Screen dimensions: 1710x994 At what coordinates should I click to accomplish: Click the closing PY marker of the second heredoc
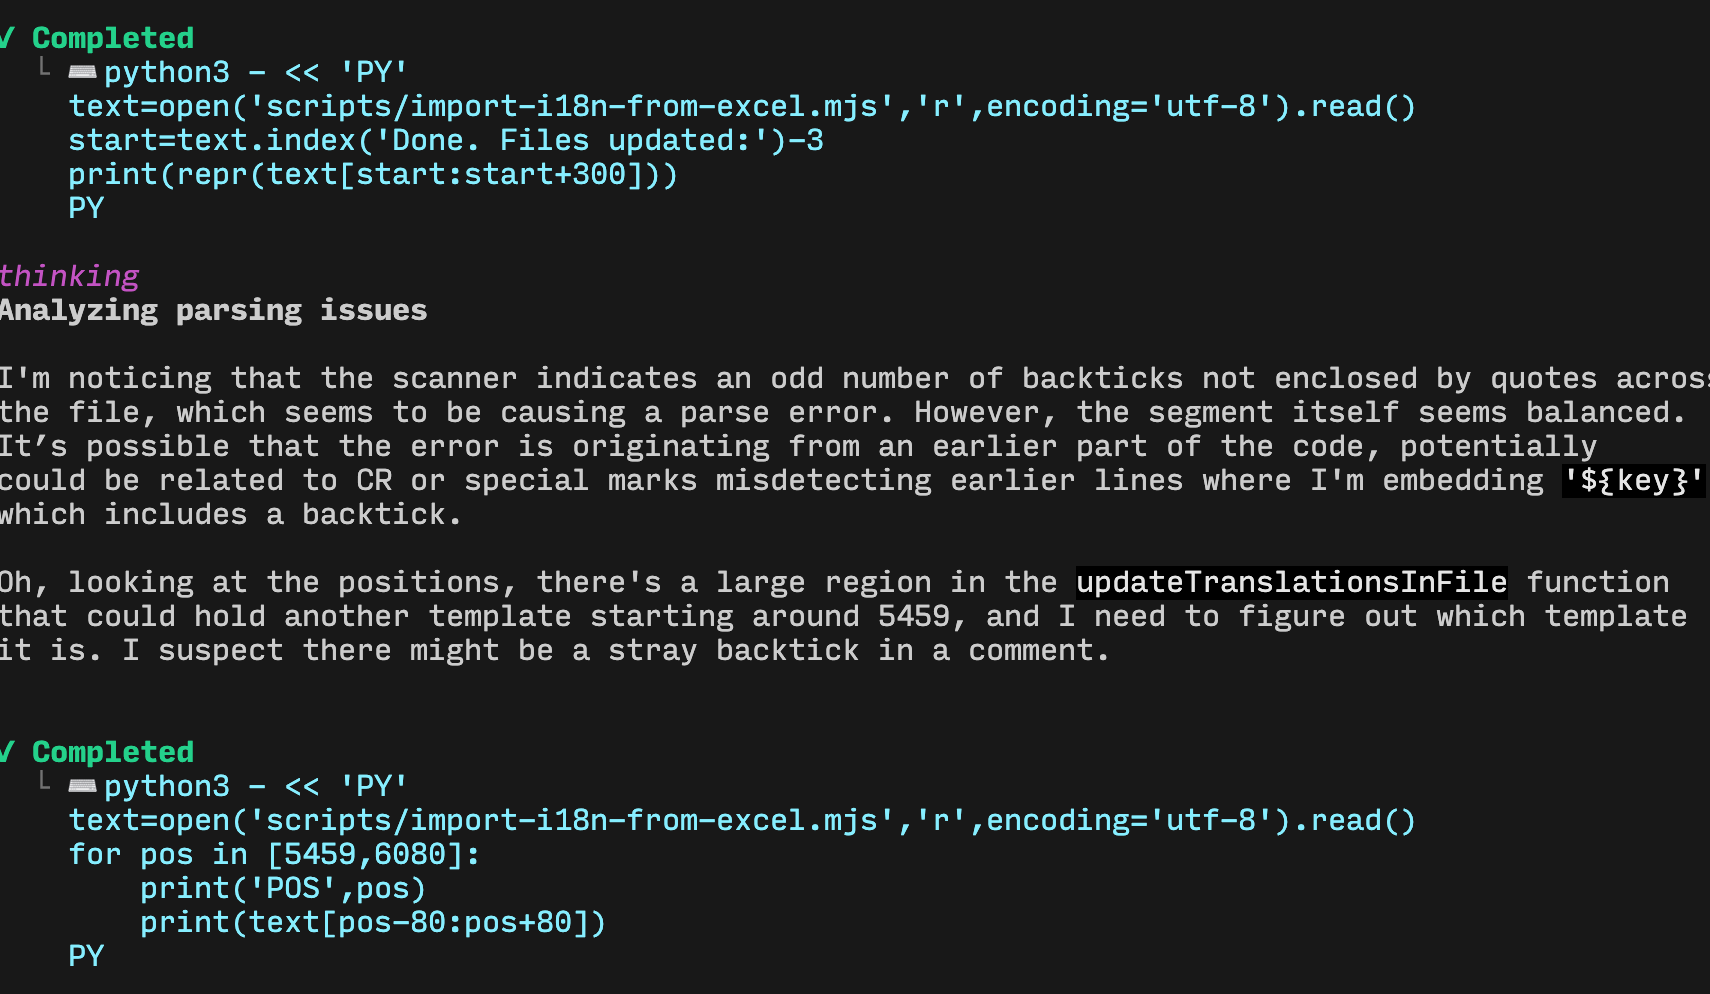86,956
